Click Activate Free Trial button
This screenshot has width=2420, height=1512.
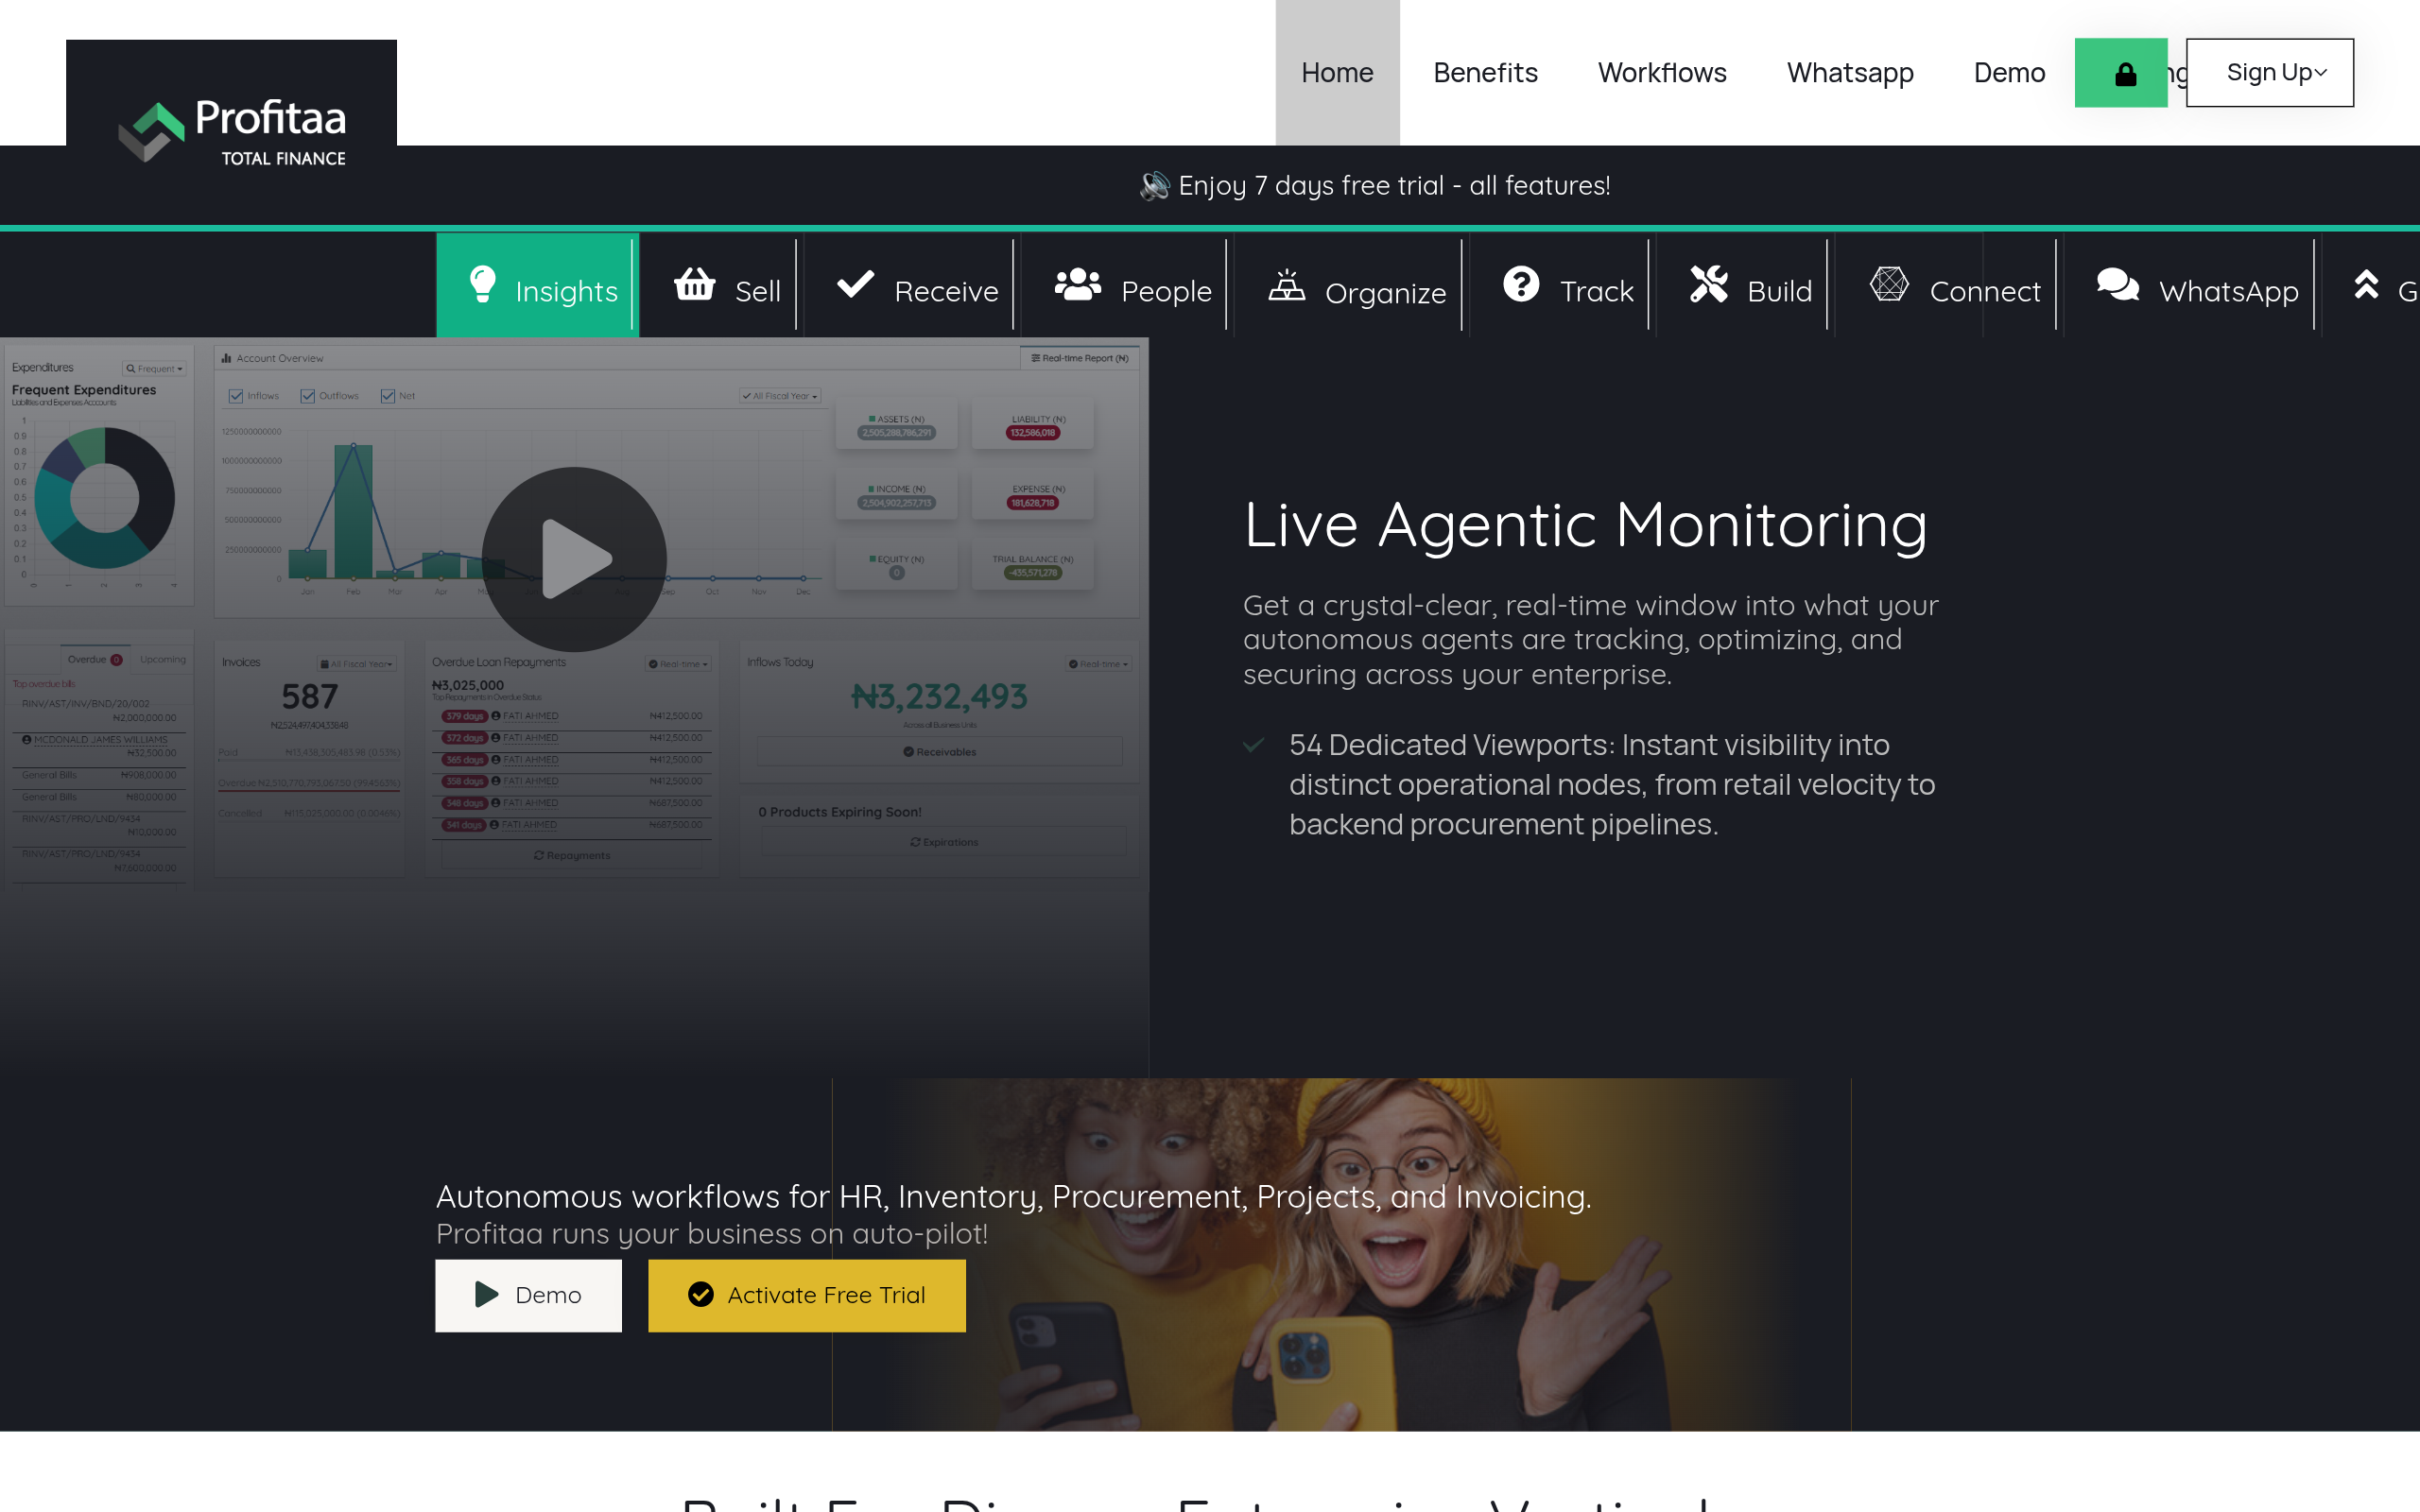(x=807, y=1295)
